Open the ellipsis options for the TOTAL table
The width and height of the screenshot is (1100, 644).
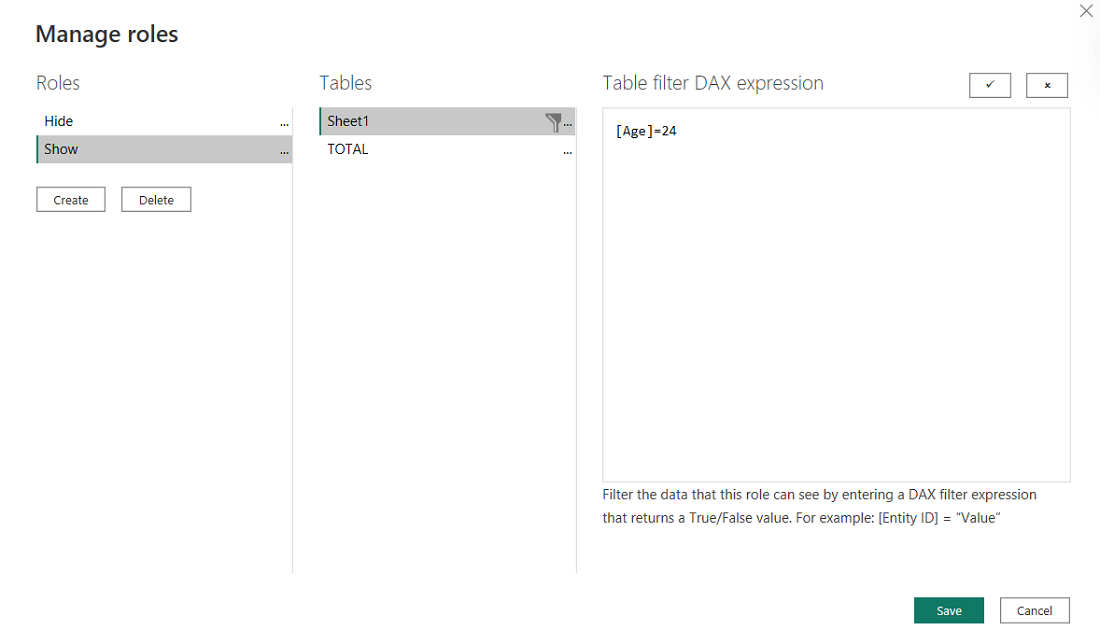[568, 151]
